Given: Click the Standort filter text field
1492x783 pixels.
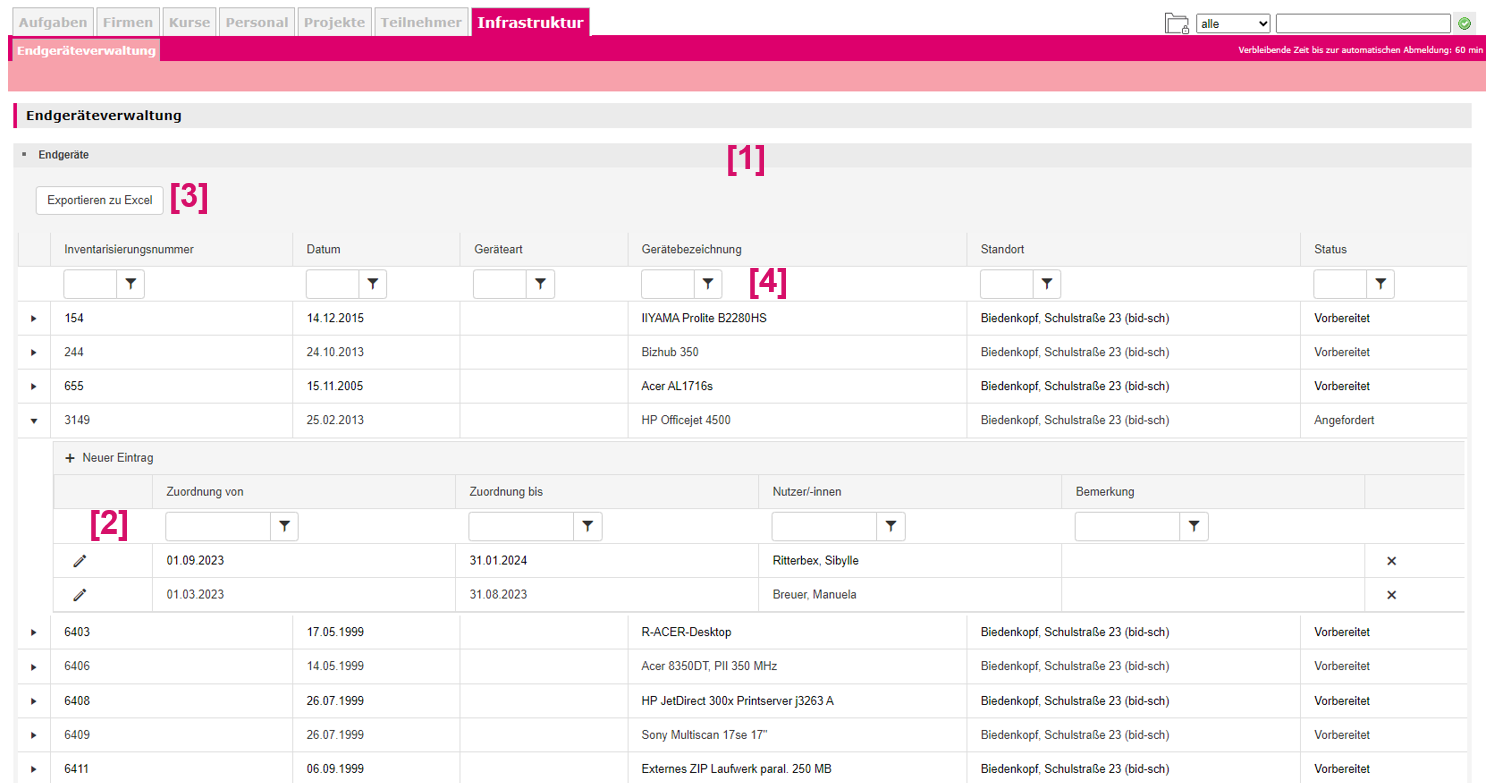Looking at the screenshot, I should click(x=1005, y=285).
